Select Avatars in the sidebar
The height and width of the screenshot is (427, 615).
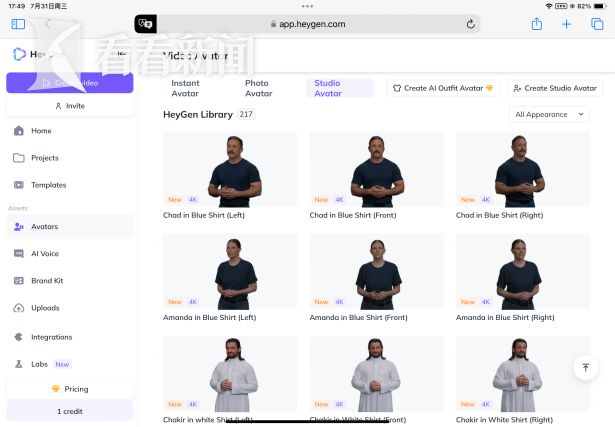(70, 226)
